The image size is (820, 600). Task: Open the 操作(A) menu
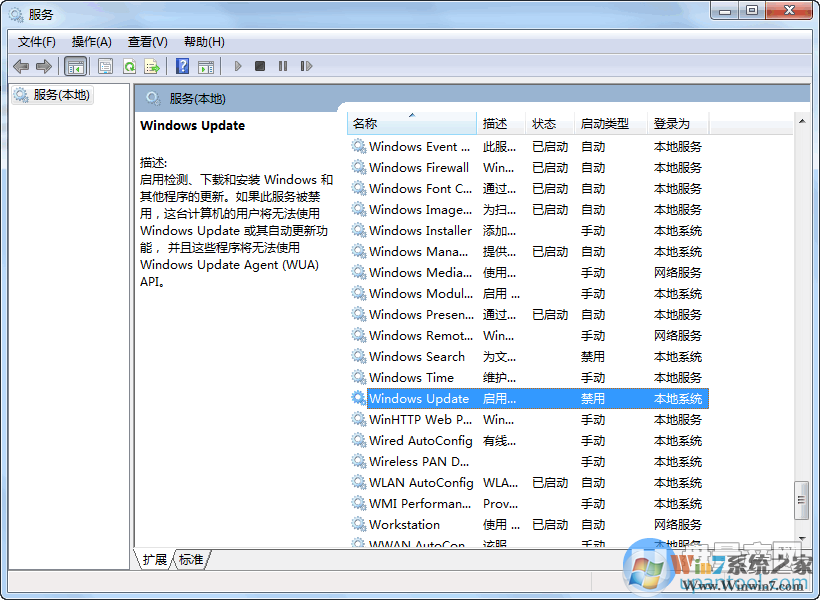pos(92,42)
